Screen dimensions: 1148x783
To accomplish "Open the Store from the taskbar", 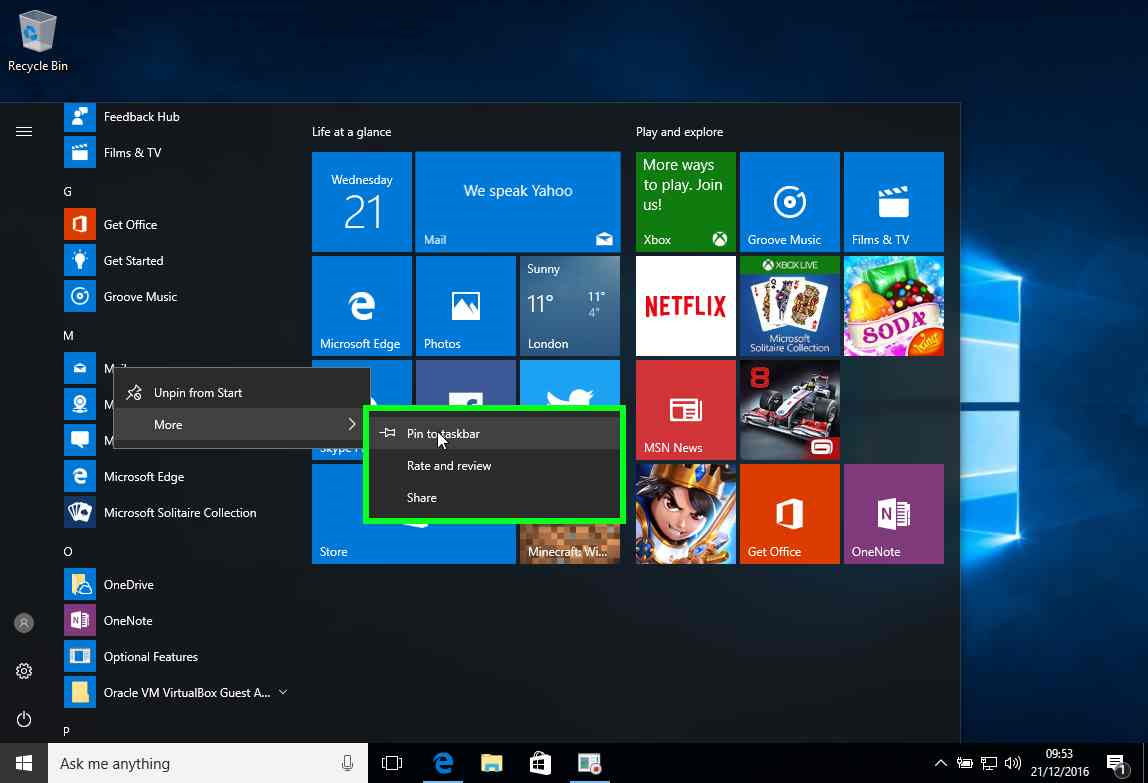I will 540,763.
